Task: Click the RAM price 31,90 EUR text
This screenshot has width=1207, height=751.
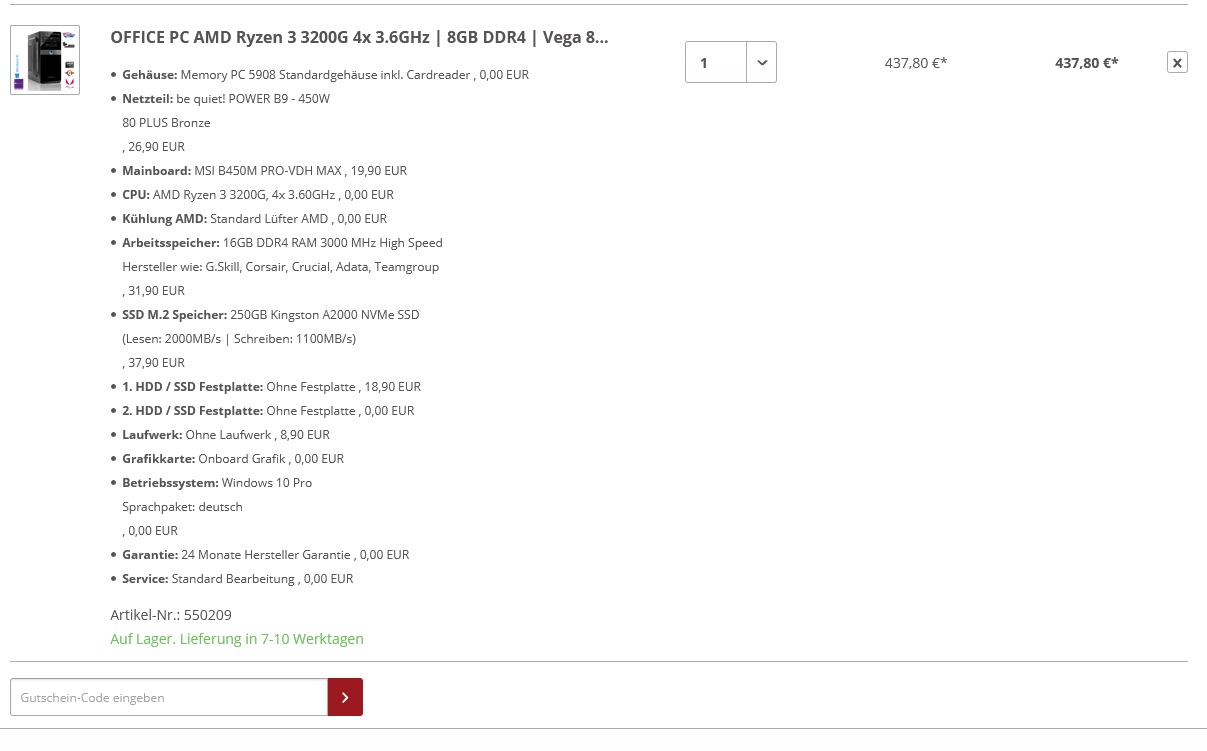Action: pos(154,291)
